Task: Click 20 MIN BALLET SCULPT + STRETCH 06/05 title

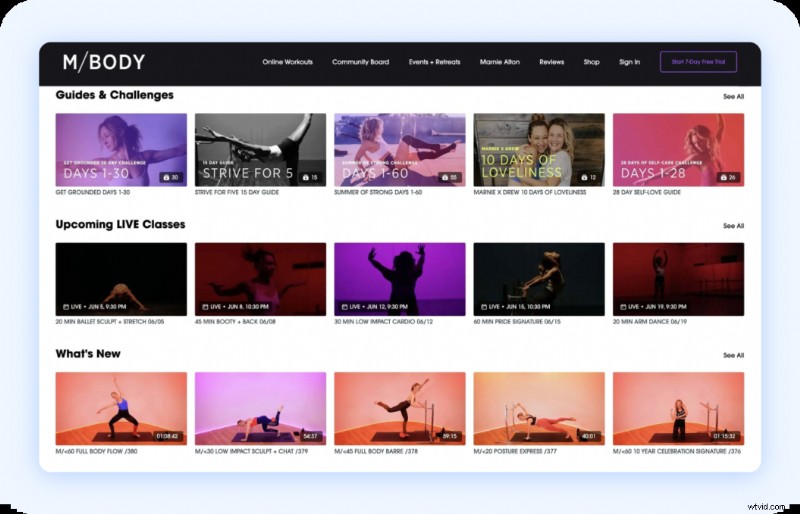Action: click(x=110, y=322)
